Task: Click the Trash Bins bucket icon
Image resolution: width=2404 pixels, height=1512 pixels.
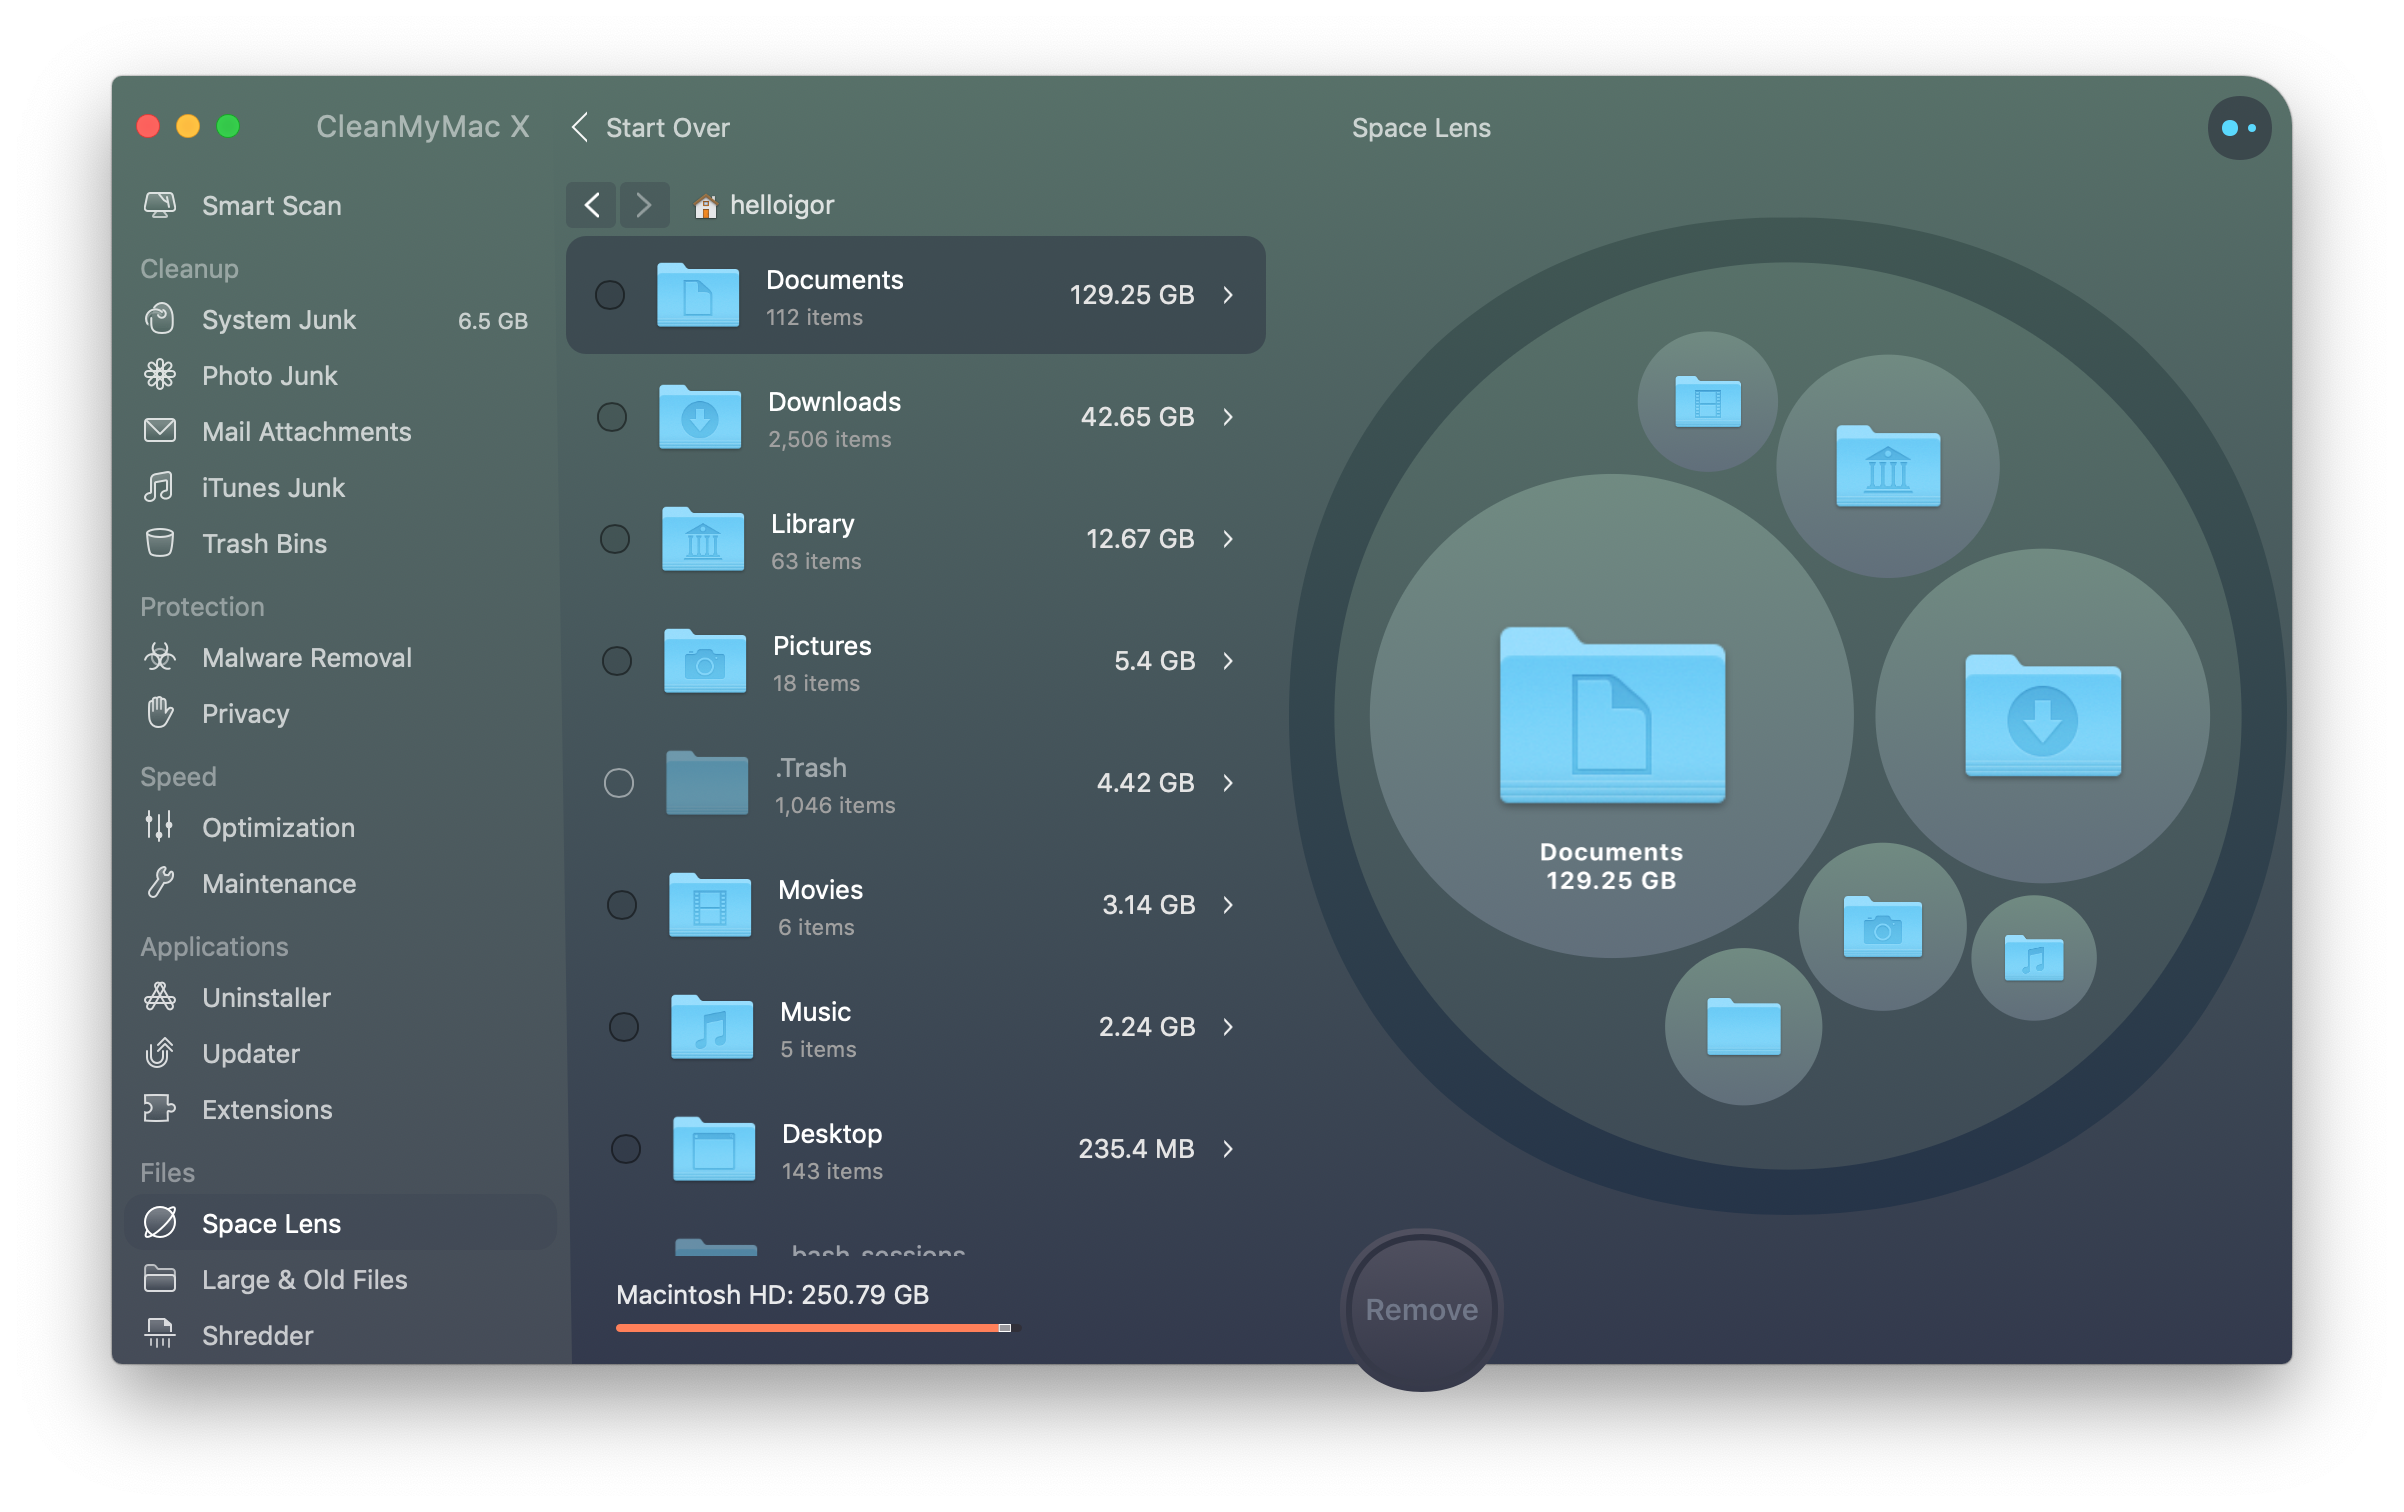Action: [x=160, y=543]
